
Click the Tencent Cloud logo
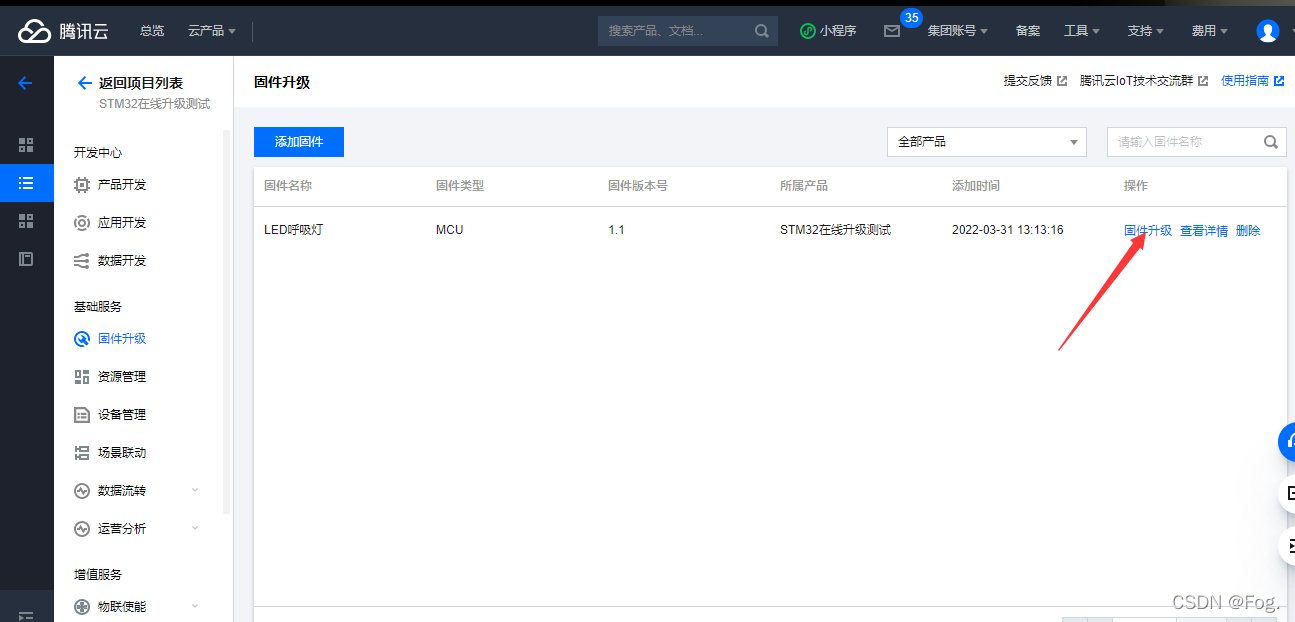[63, 31]
